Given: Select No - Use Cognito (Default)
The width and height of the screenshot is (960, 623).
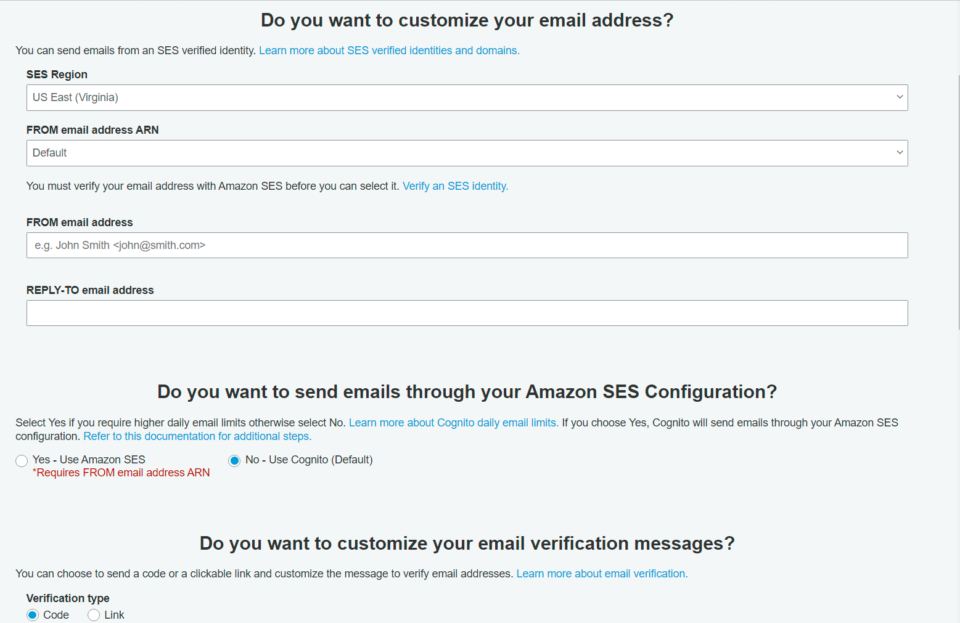Looking at the screenshot, I should point(233,460).
